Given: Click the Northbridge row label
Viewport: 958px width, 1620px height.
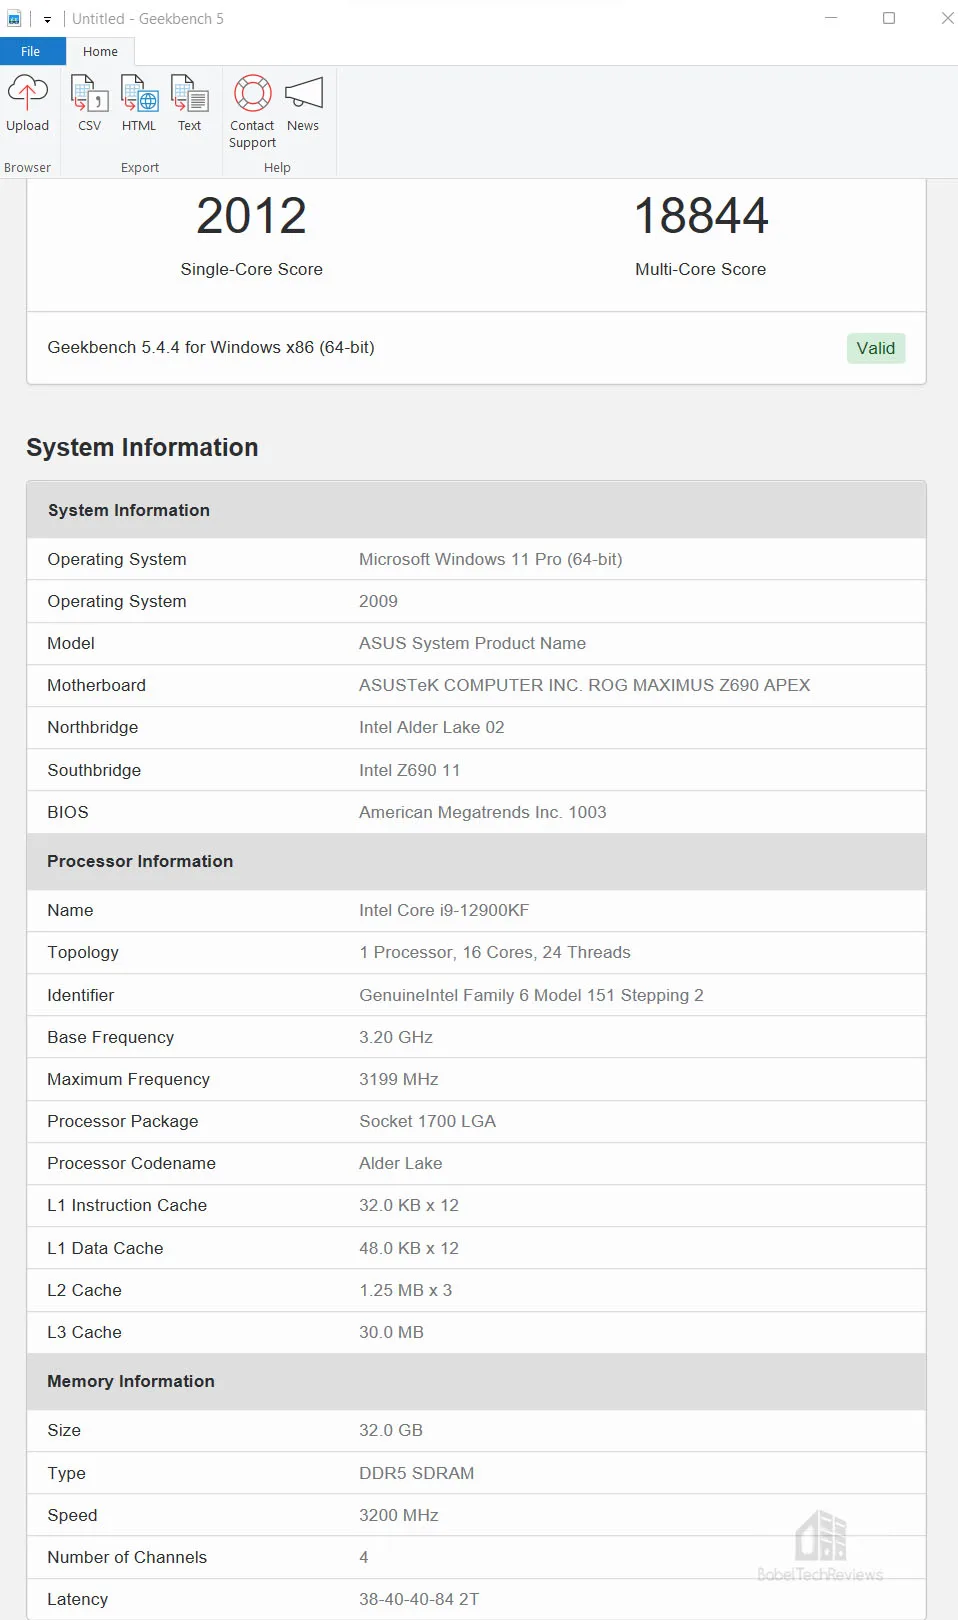Looking at the screenshot, I should point(93,727).
